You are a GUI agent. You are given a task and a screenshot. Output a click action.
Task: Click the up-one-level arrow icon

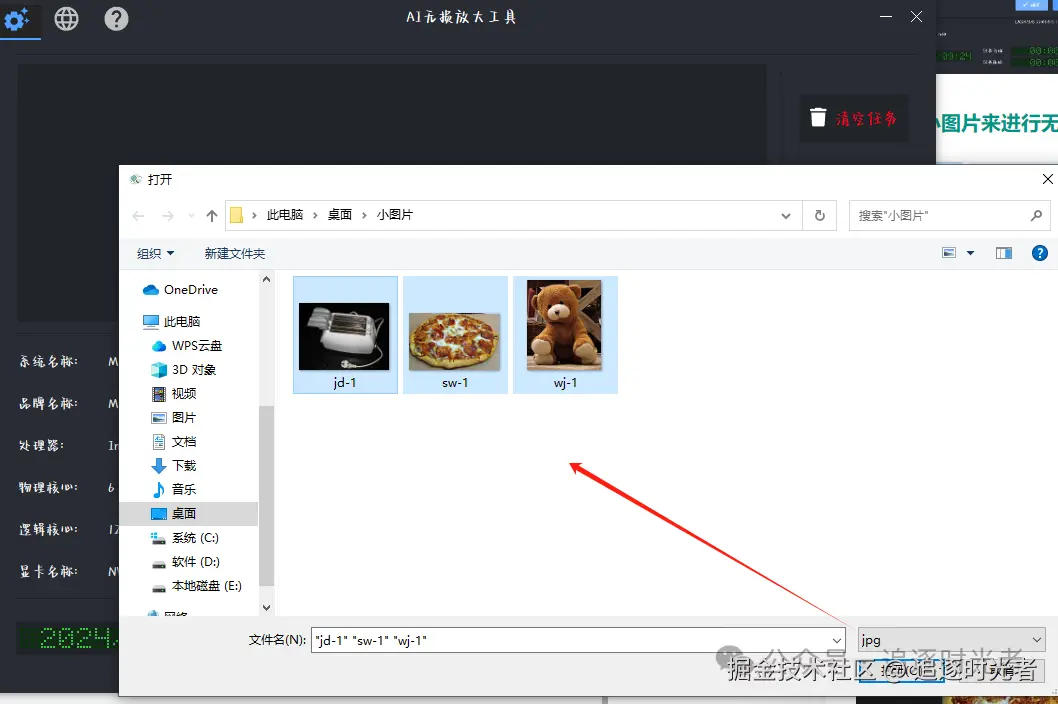point(211,215)
